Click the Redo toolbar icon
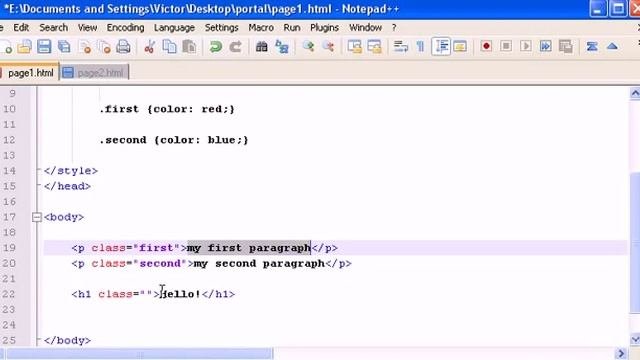 (235, 47)
